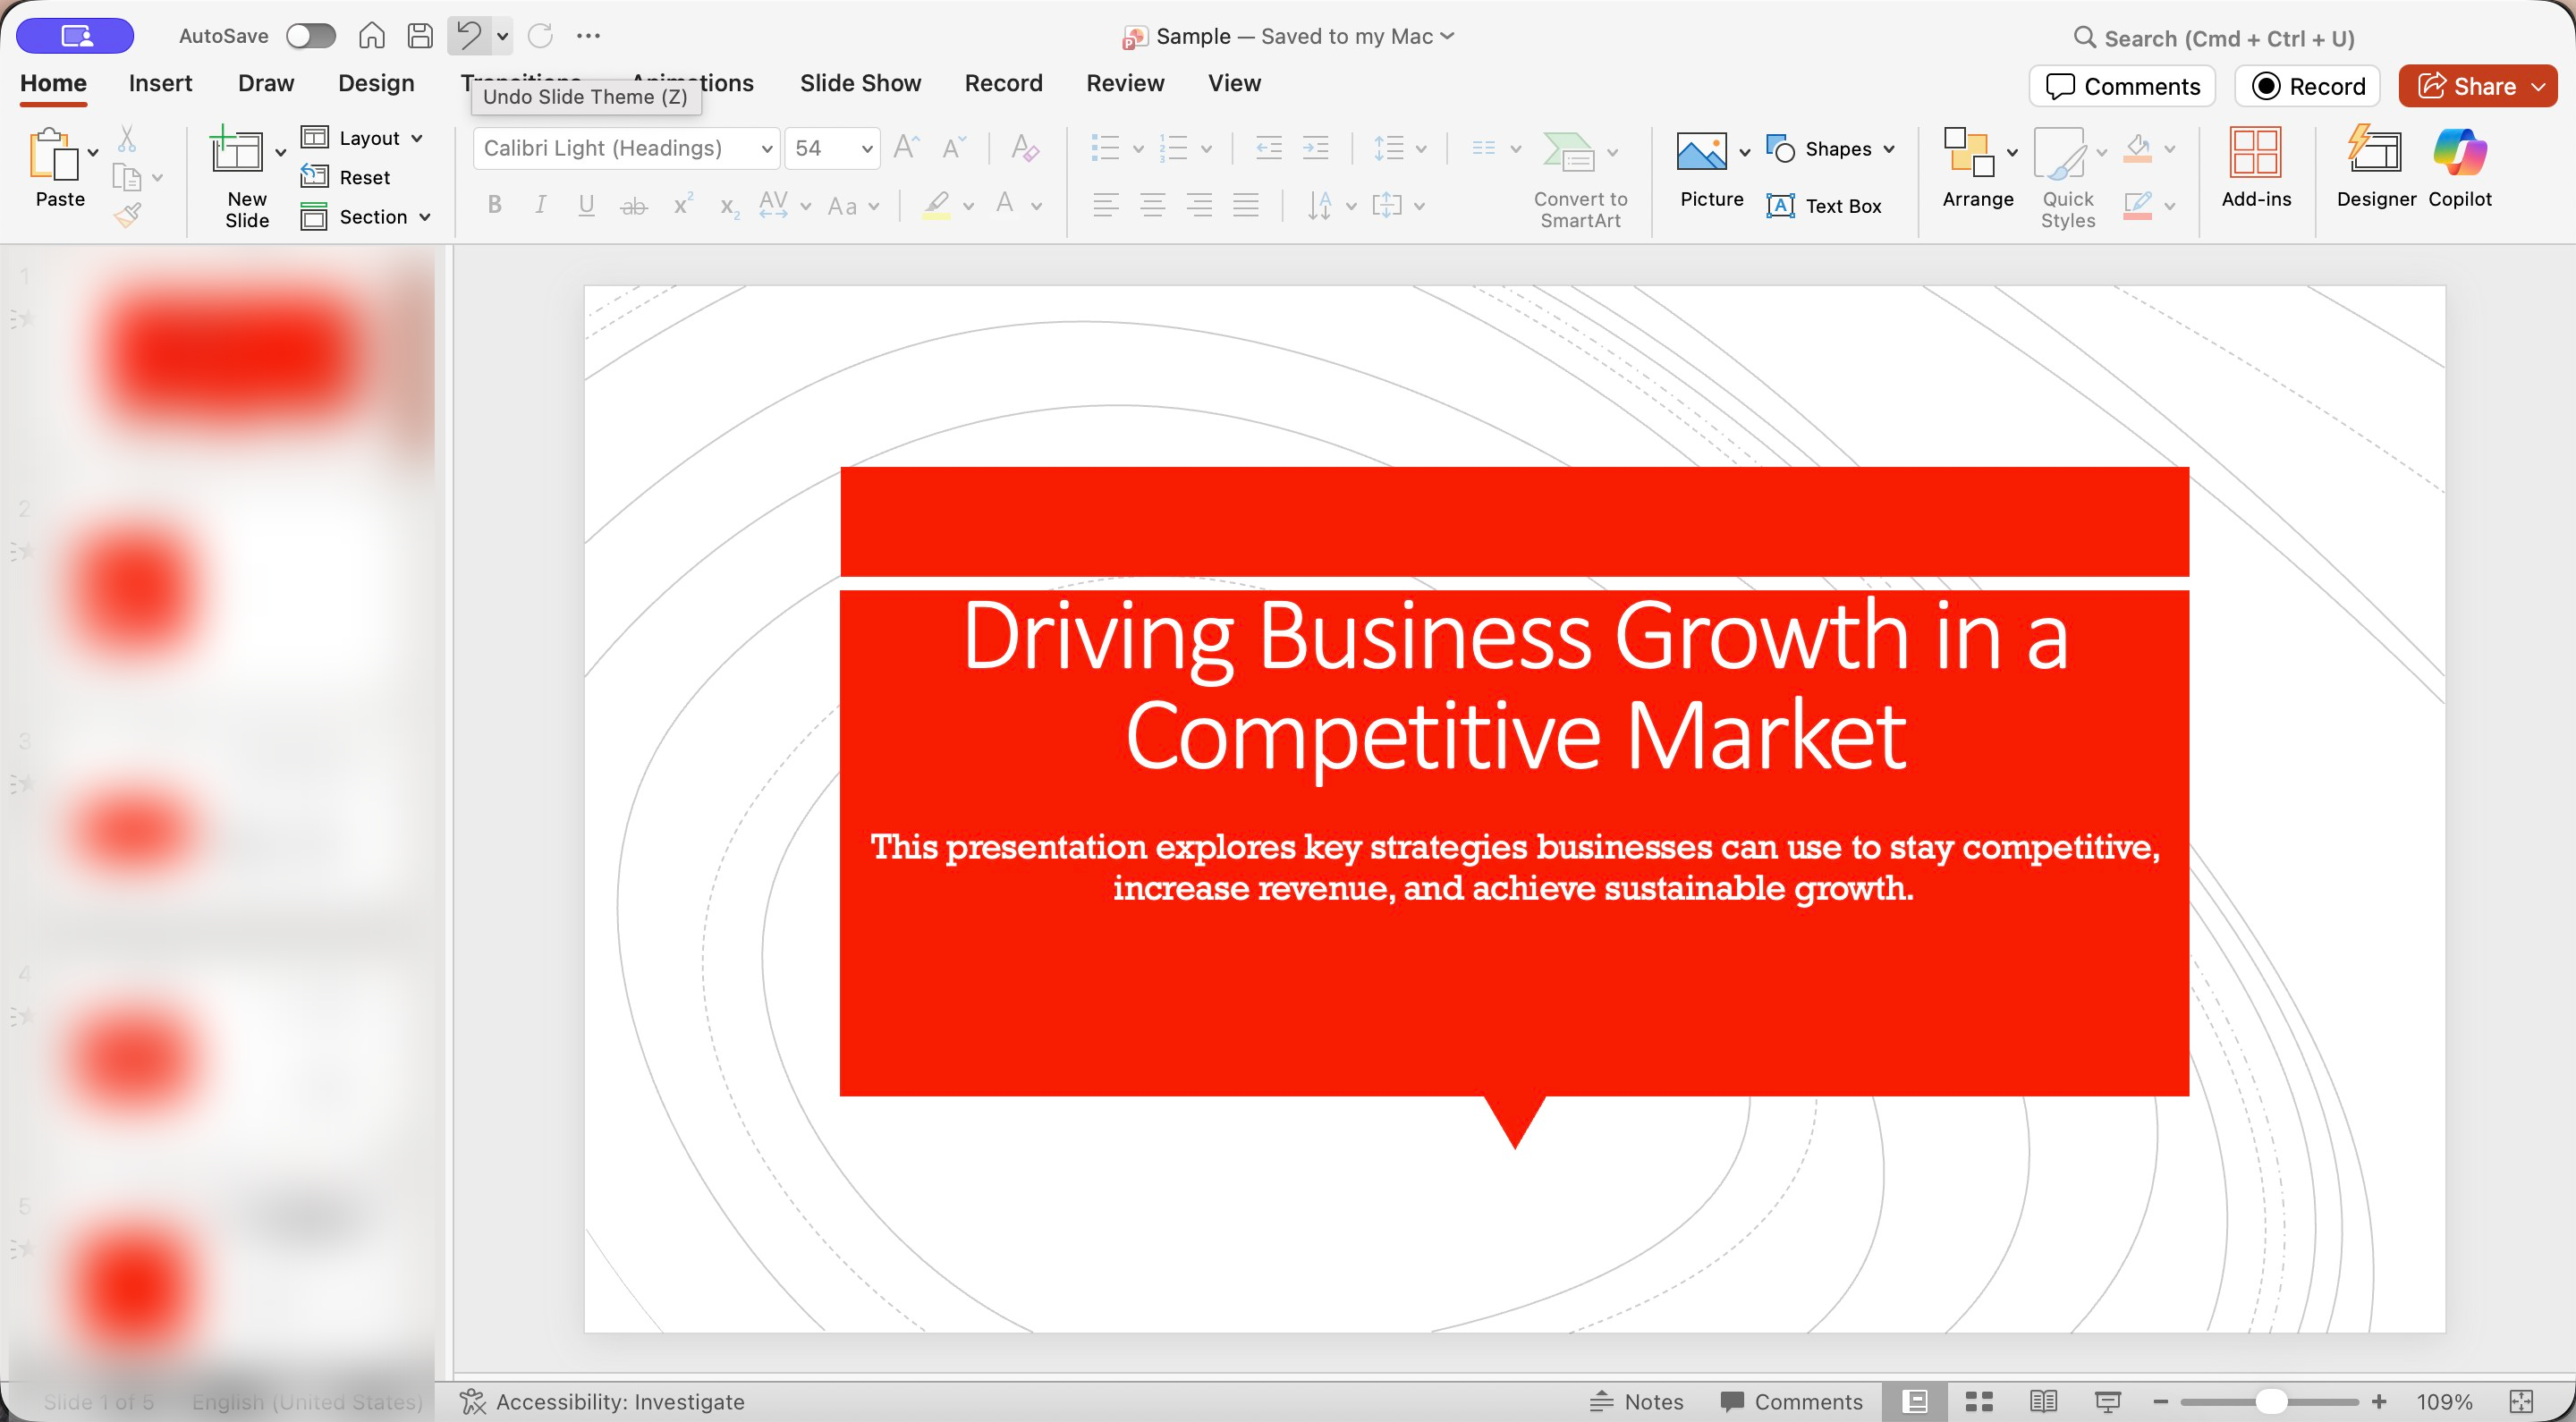The image size is (2576, 1422).
Task: Toggle the AutoSave switch
Action: (310, 36)
